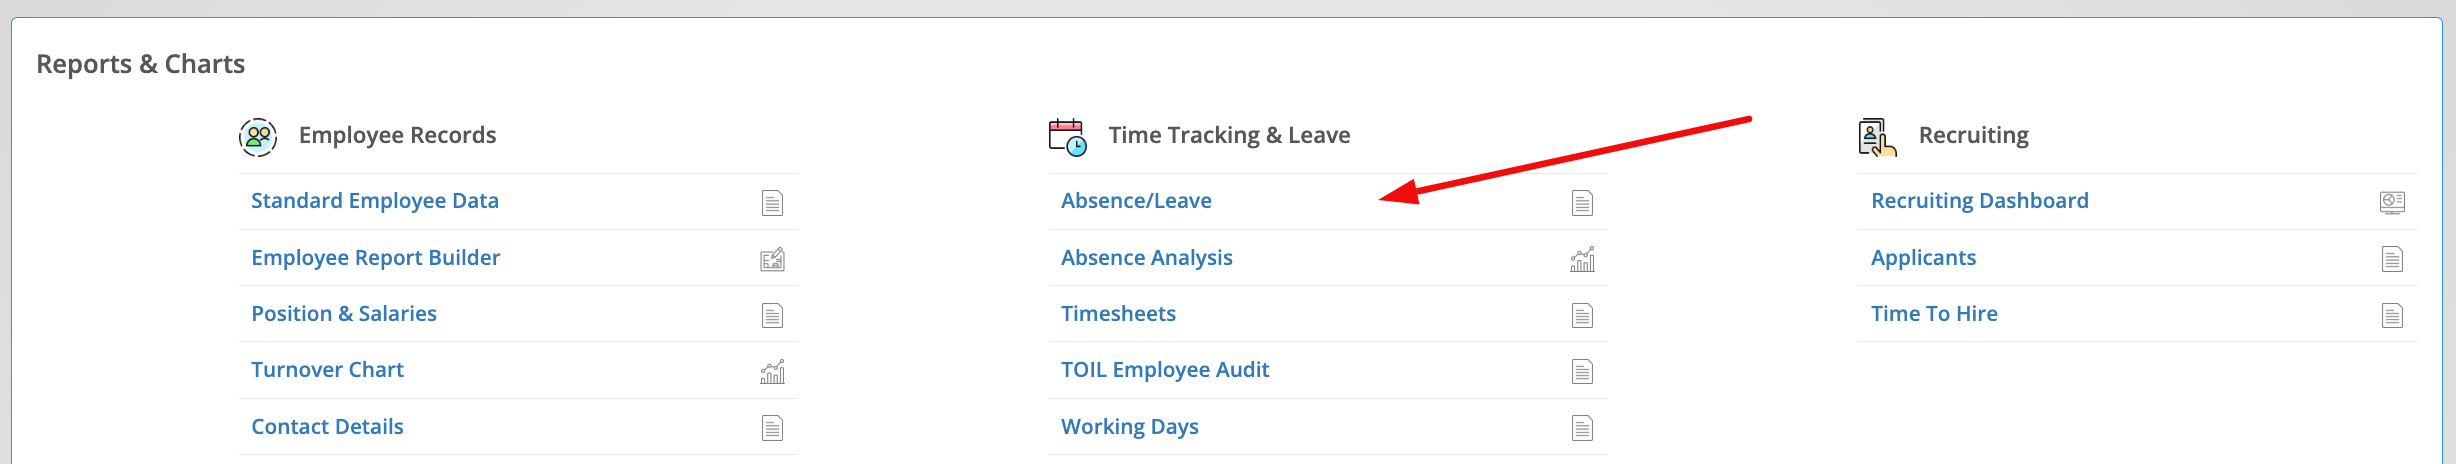Open the Working Days report
Viewport: 2456px width, 464px height.
(1130, 427)
